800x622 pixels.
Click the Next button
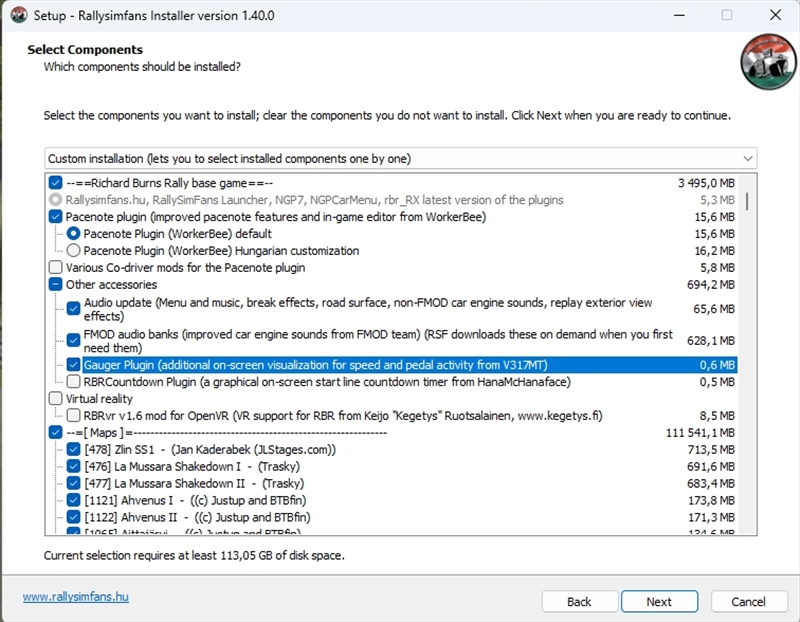click(x=659, y=602)
